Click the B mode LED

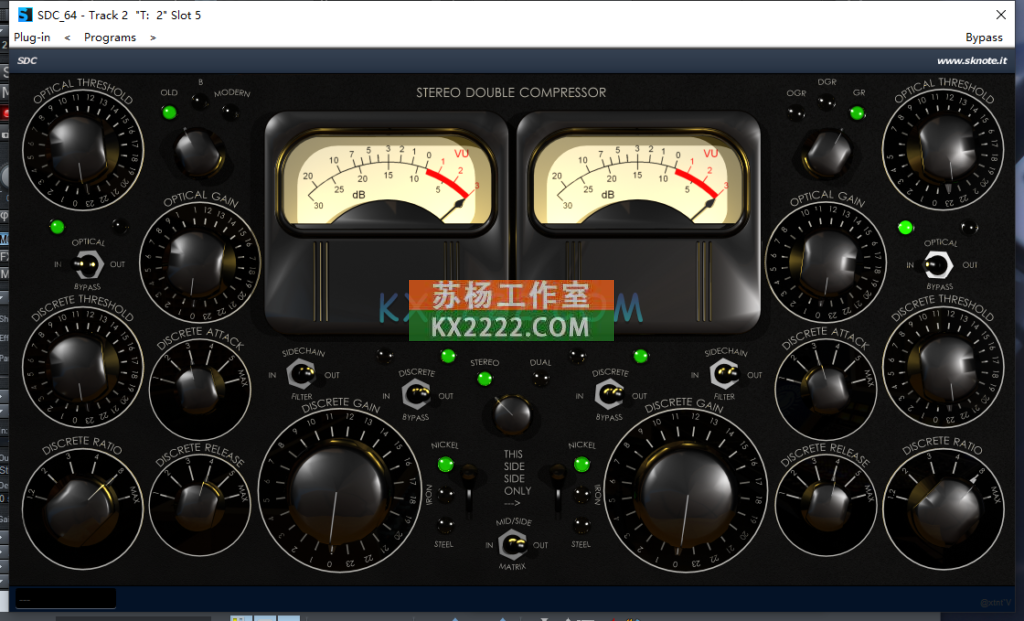click(199, 101)
